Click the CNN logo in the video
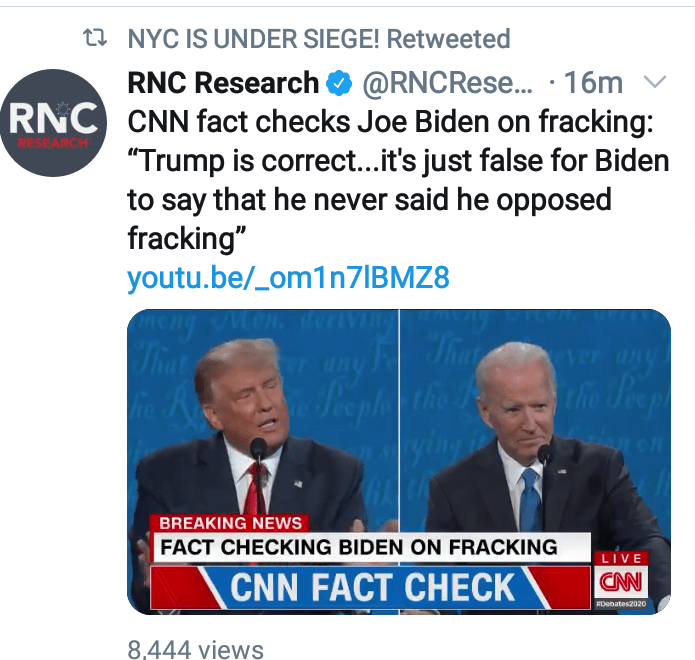Viewport: 695px width, 660px height. click(x=621, y=582)
